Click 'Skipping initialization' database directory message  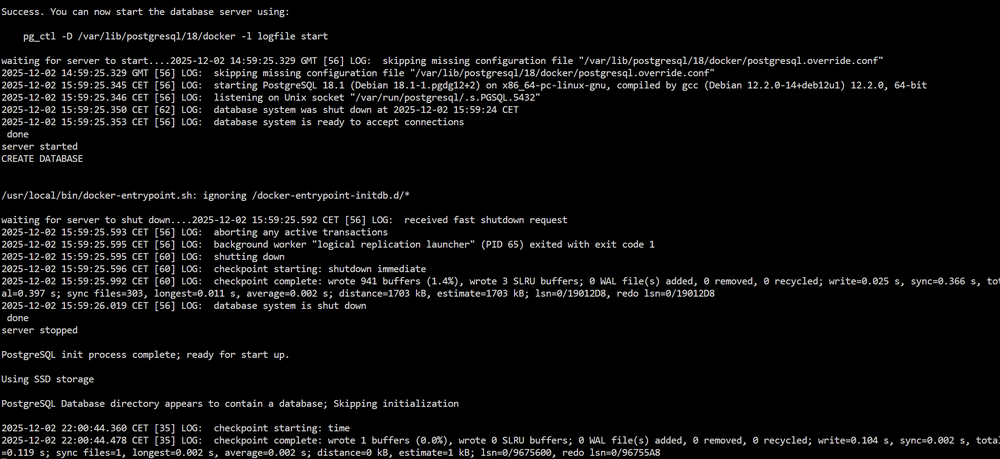(230, 404)
